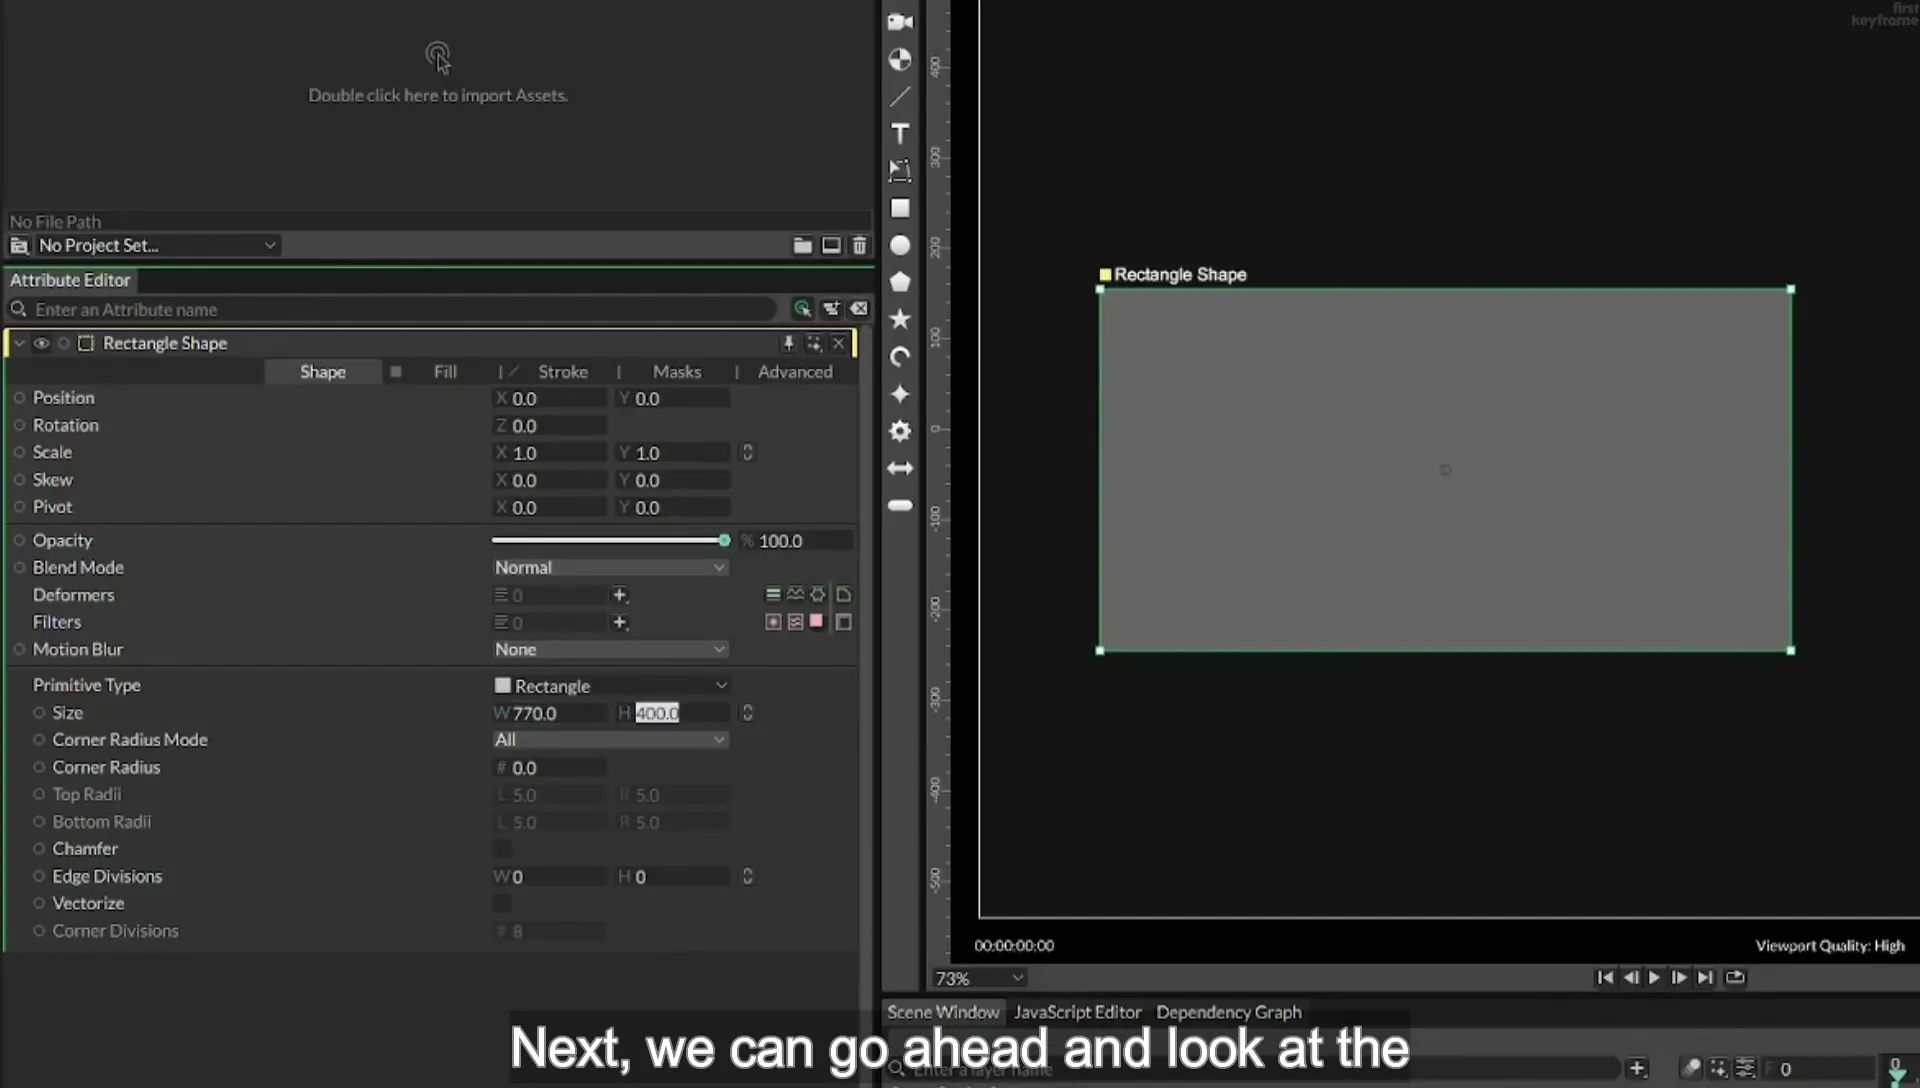Image resolution: width=1920 pixels, height=1088 pixels.
Task: Select the Rectangle shape tool
Action: point(900,208)
